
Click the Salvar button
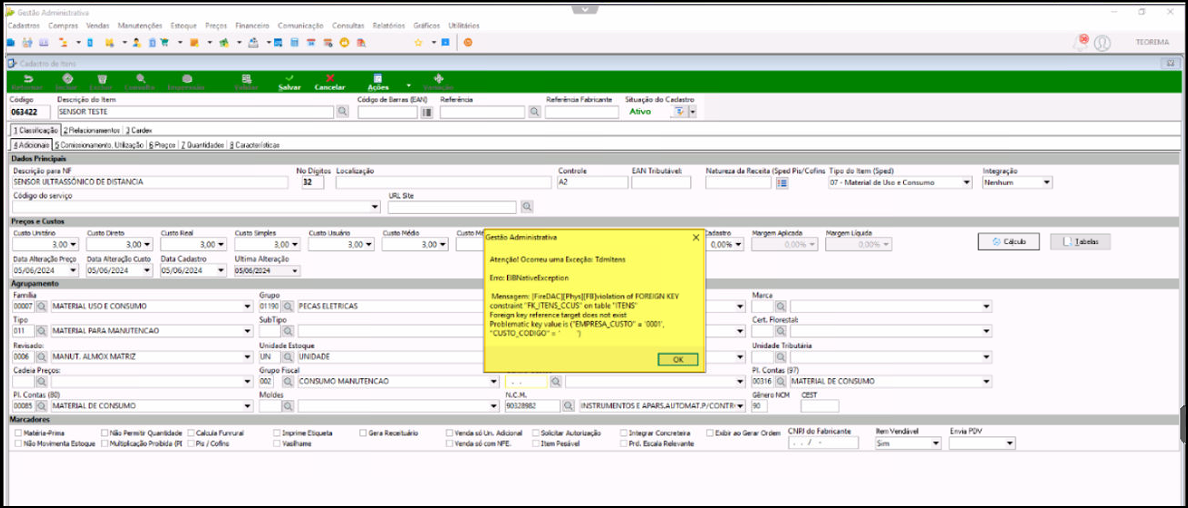point(289,82)
